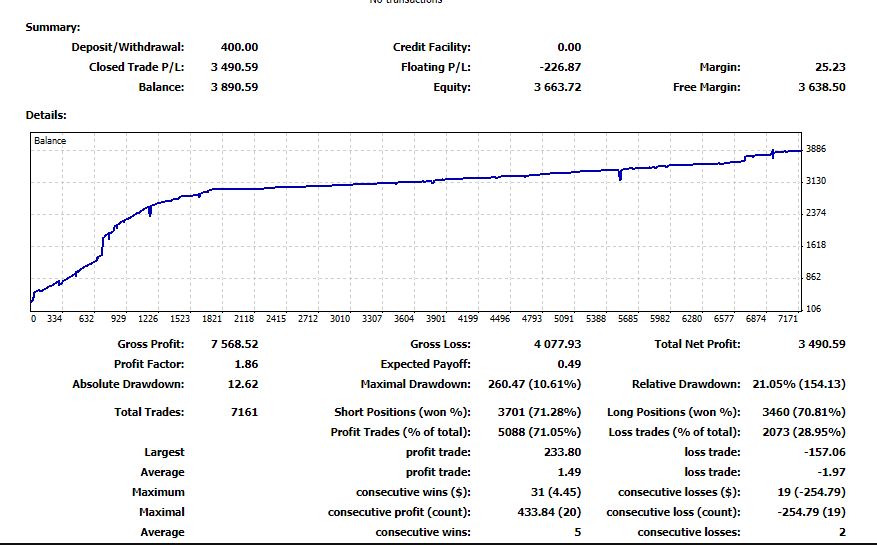Screen dimensions: 877x545
Task: Click the 3886 y-axis label on chart
Action: (x=816, y=149)
